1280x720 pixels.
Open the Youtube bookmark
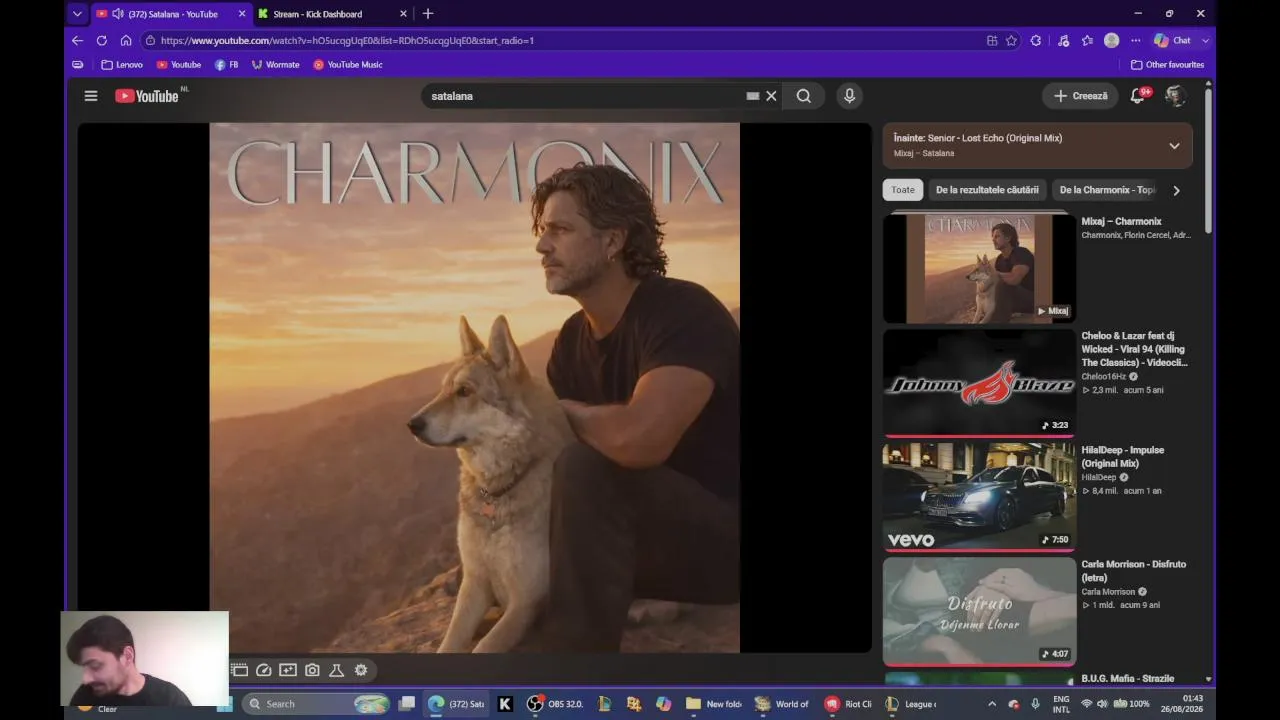[x=179, y=65]
